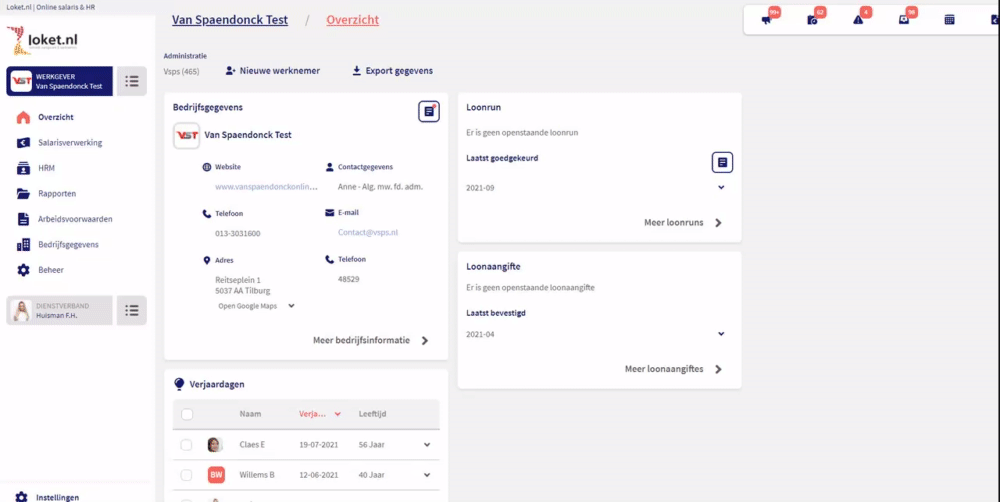Open the announcements megaphone icon
This screenshot has height=502, width=1000.
coord(767,19)
